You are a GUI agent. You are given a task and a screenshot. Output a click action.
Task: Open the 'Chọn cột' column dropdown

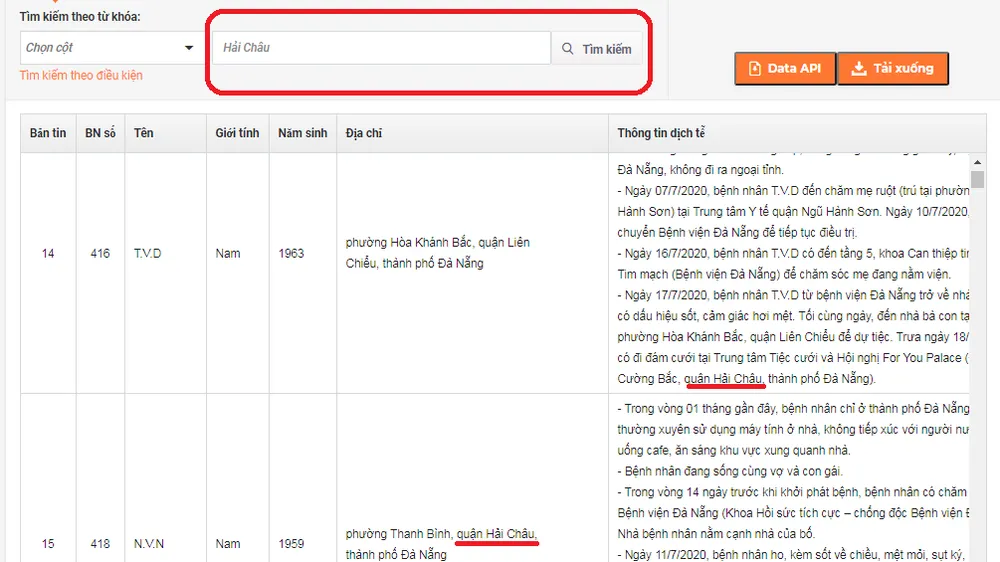click(110, 48)
